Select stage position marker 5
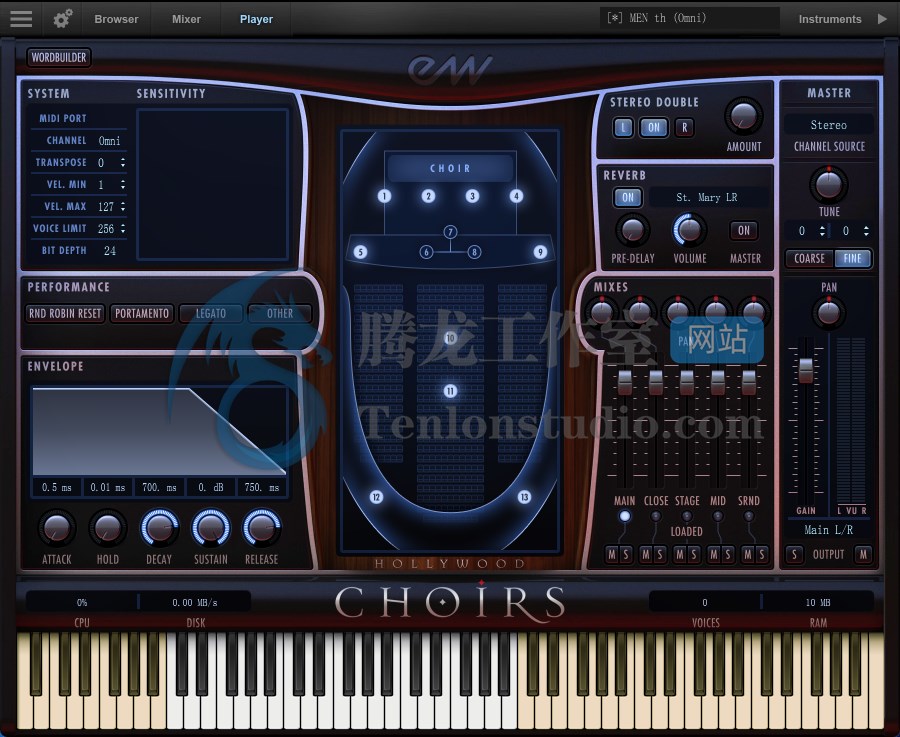The image size is (900, 737). pos(360,252)
